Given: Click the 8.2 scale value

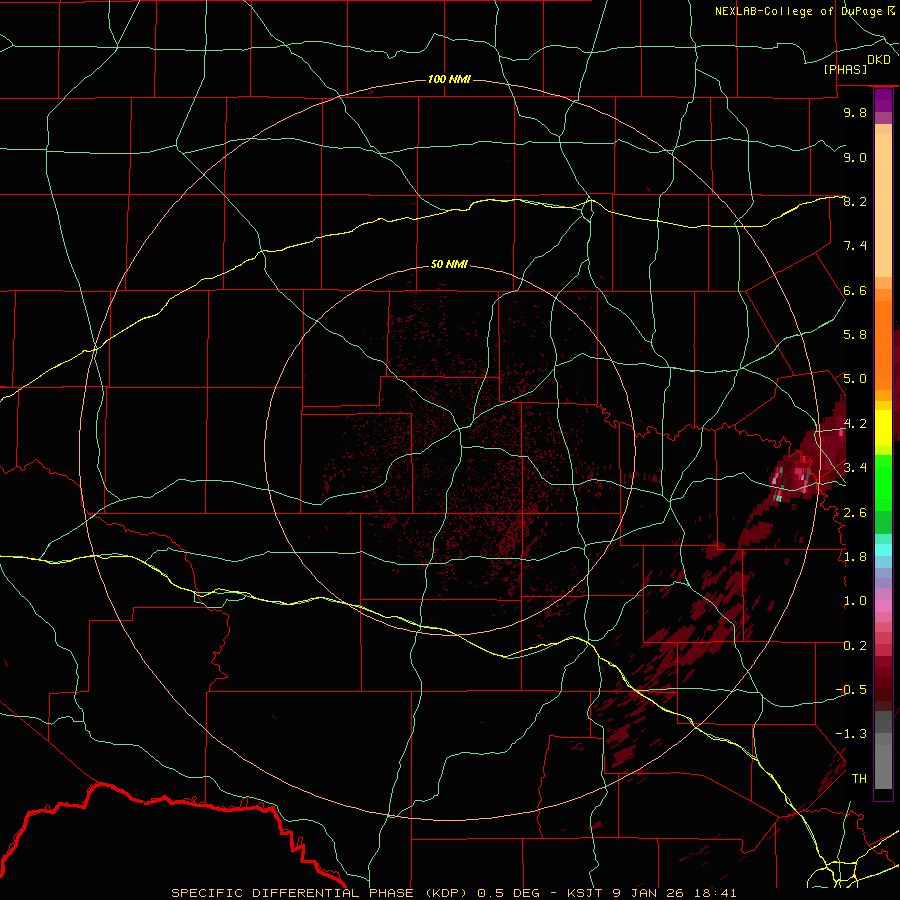Looking at the screenshot, I should [855, 201].
